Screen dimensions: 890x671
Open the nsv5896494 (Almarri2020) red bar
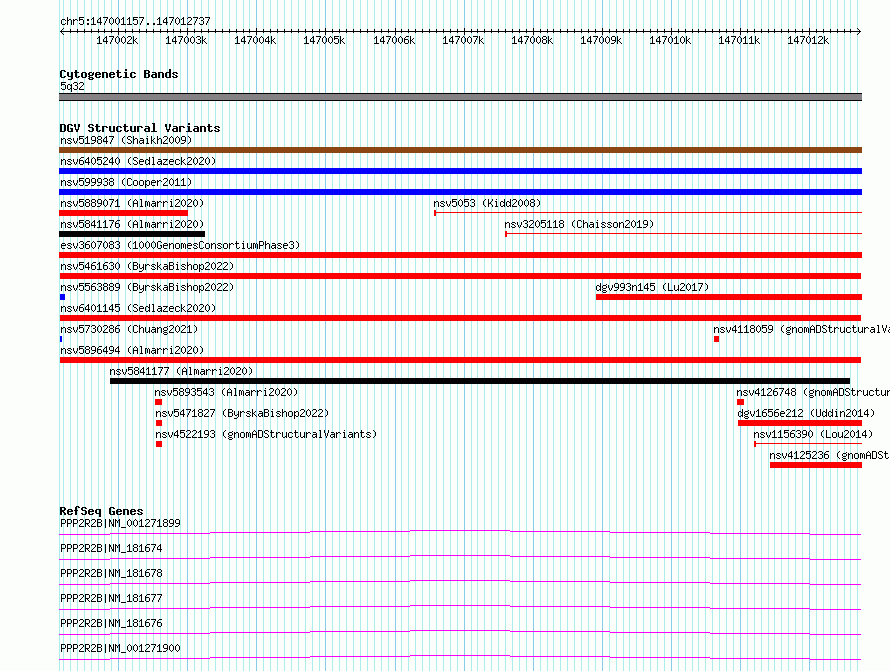click(x=460, y=360)
